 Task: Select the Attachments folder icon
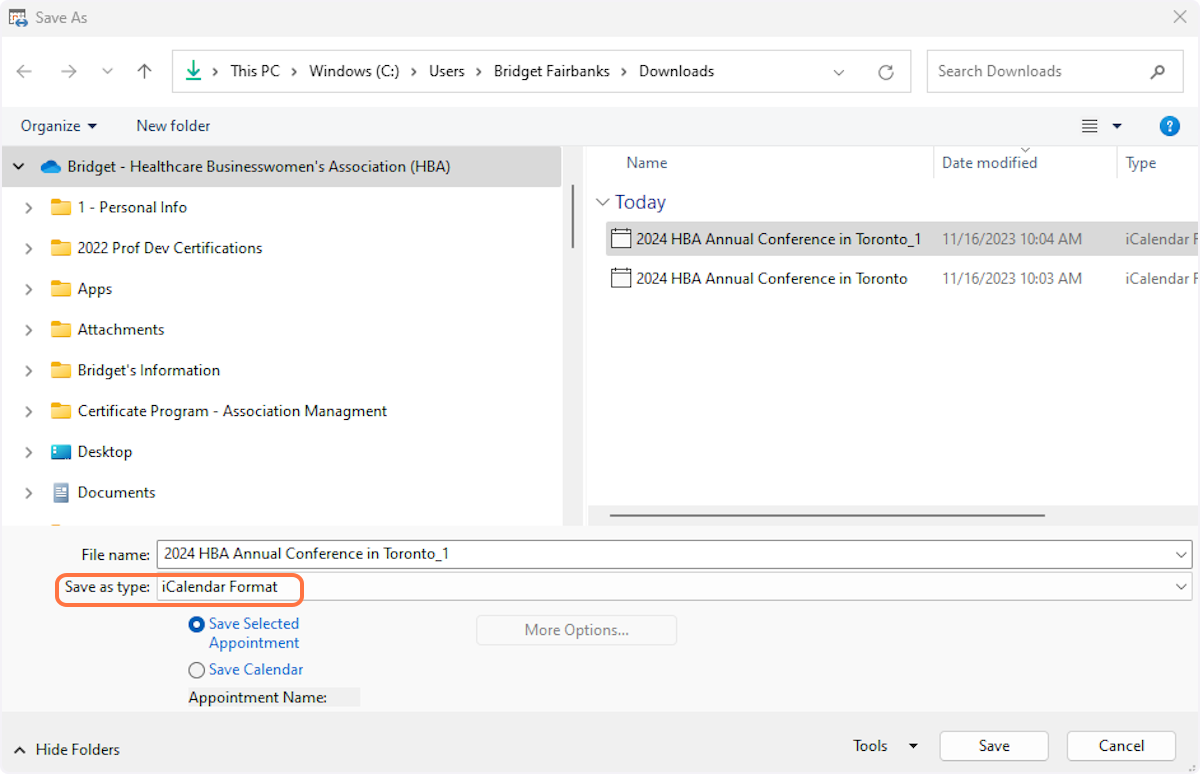(61, 329)
